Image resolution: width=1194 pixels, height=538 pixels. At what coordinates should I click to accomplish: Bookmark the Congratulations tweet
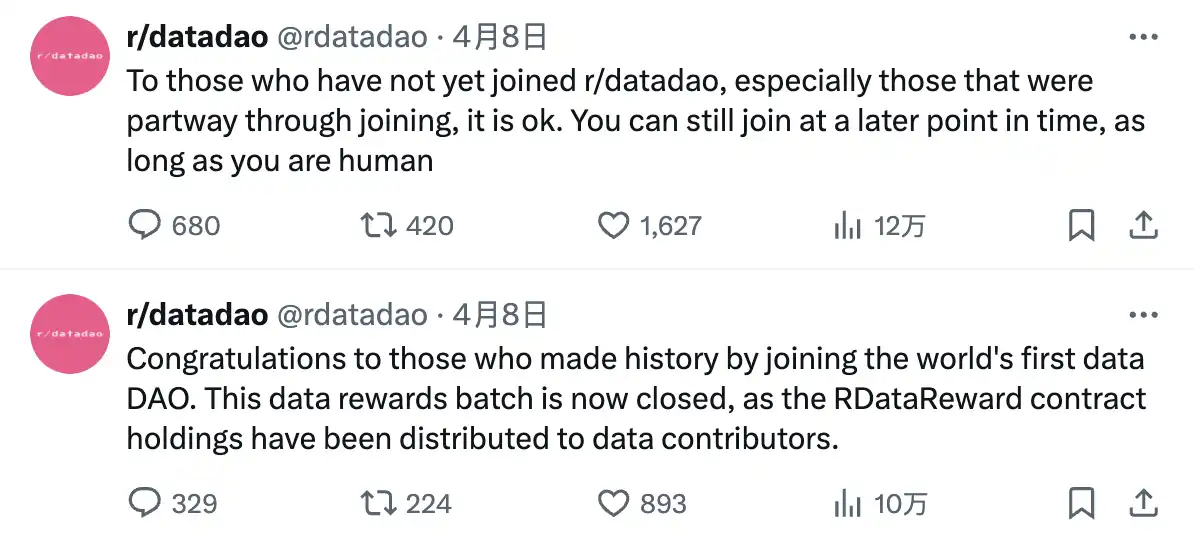(x=1081, y=503)
